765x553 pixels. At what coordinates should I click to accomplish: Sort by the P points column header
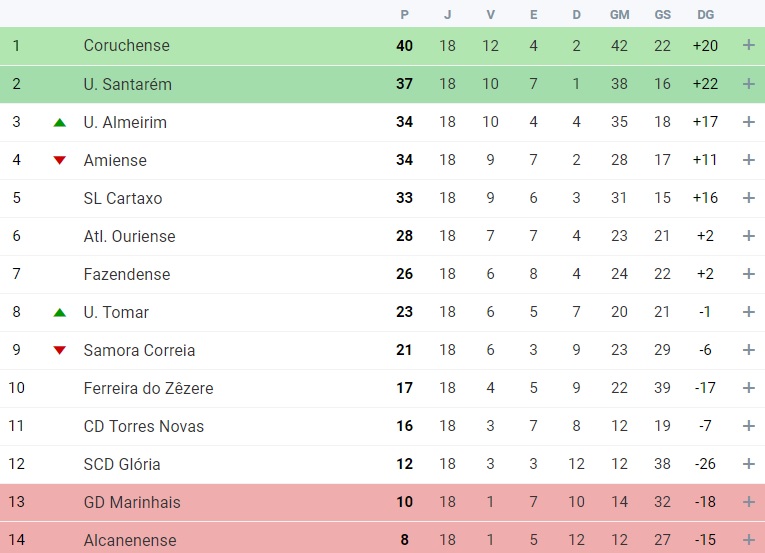coord(404,15)
